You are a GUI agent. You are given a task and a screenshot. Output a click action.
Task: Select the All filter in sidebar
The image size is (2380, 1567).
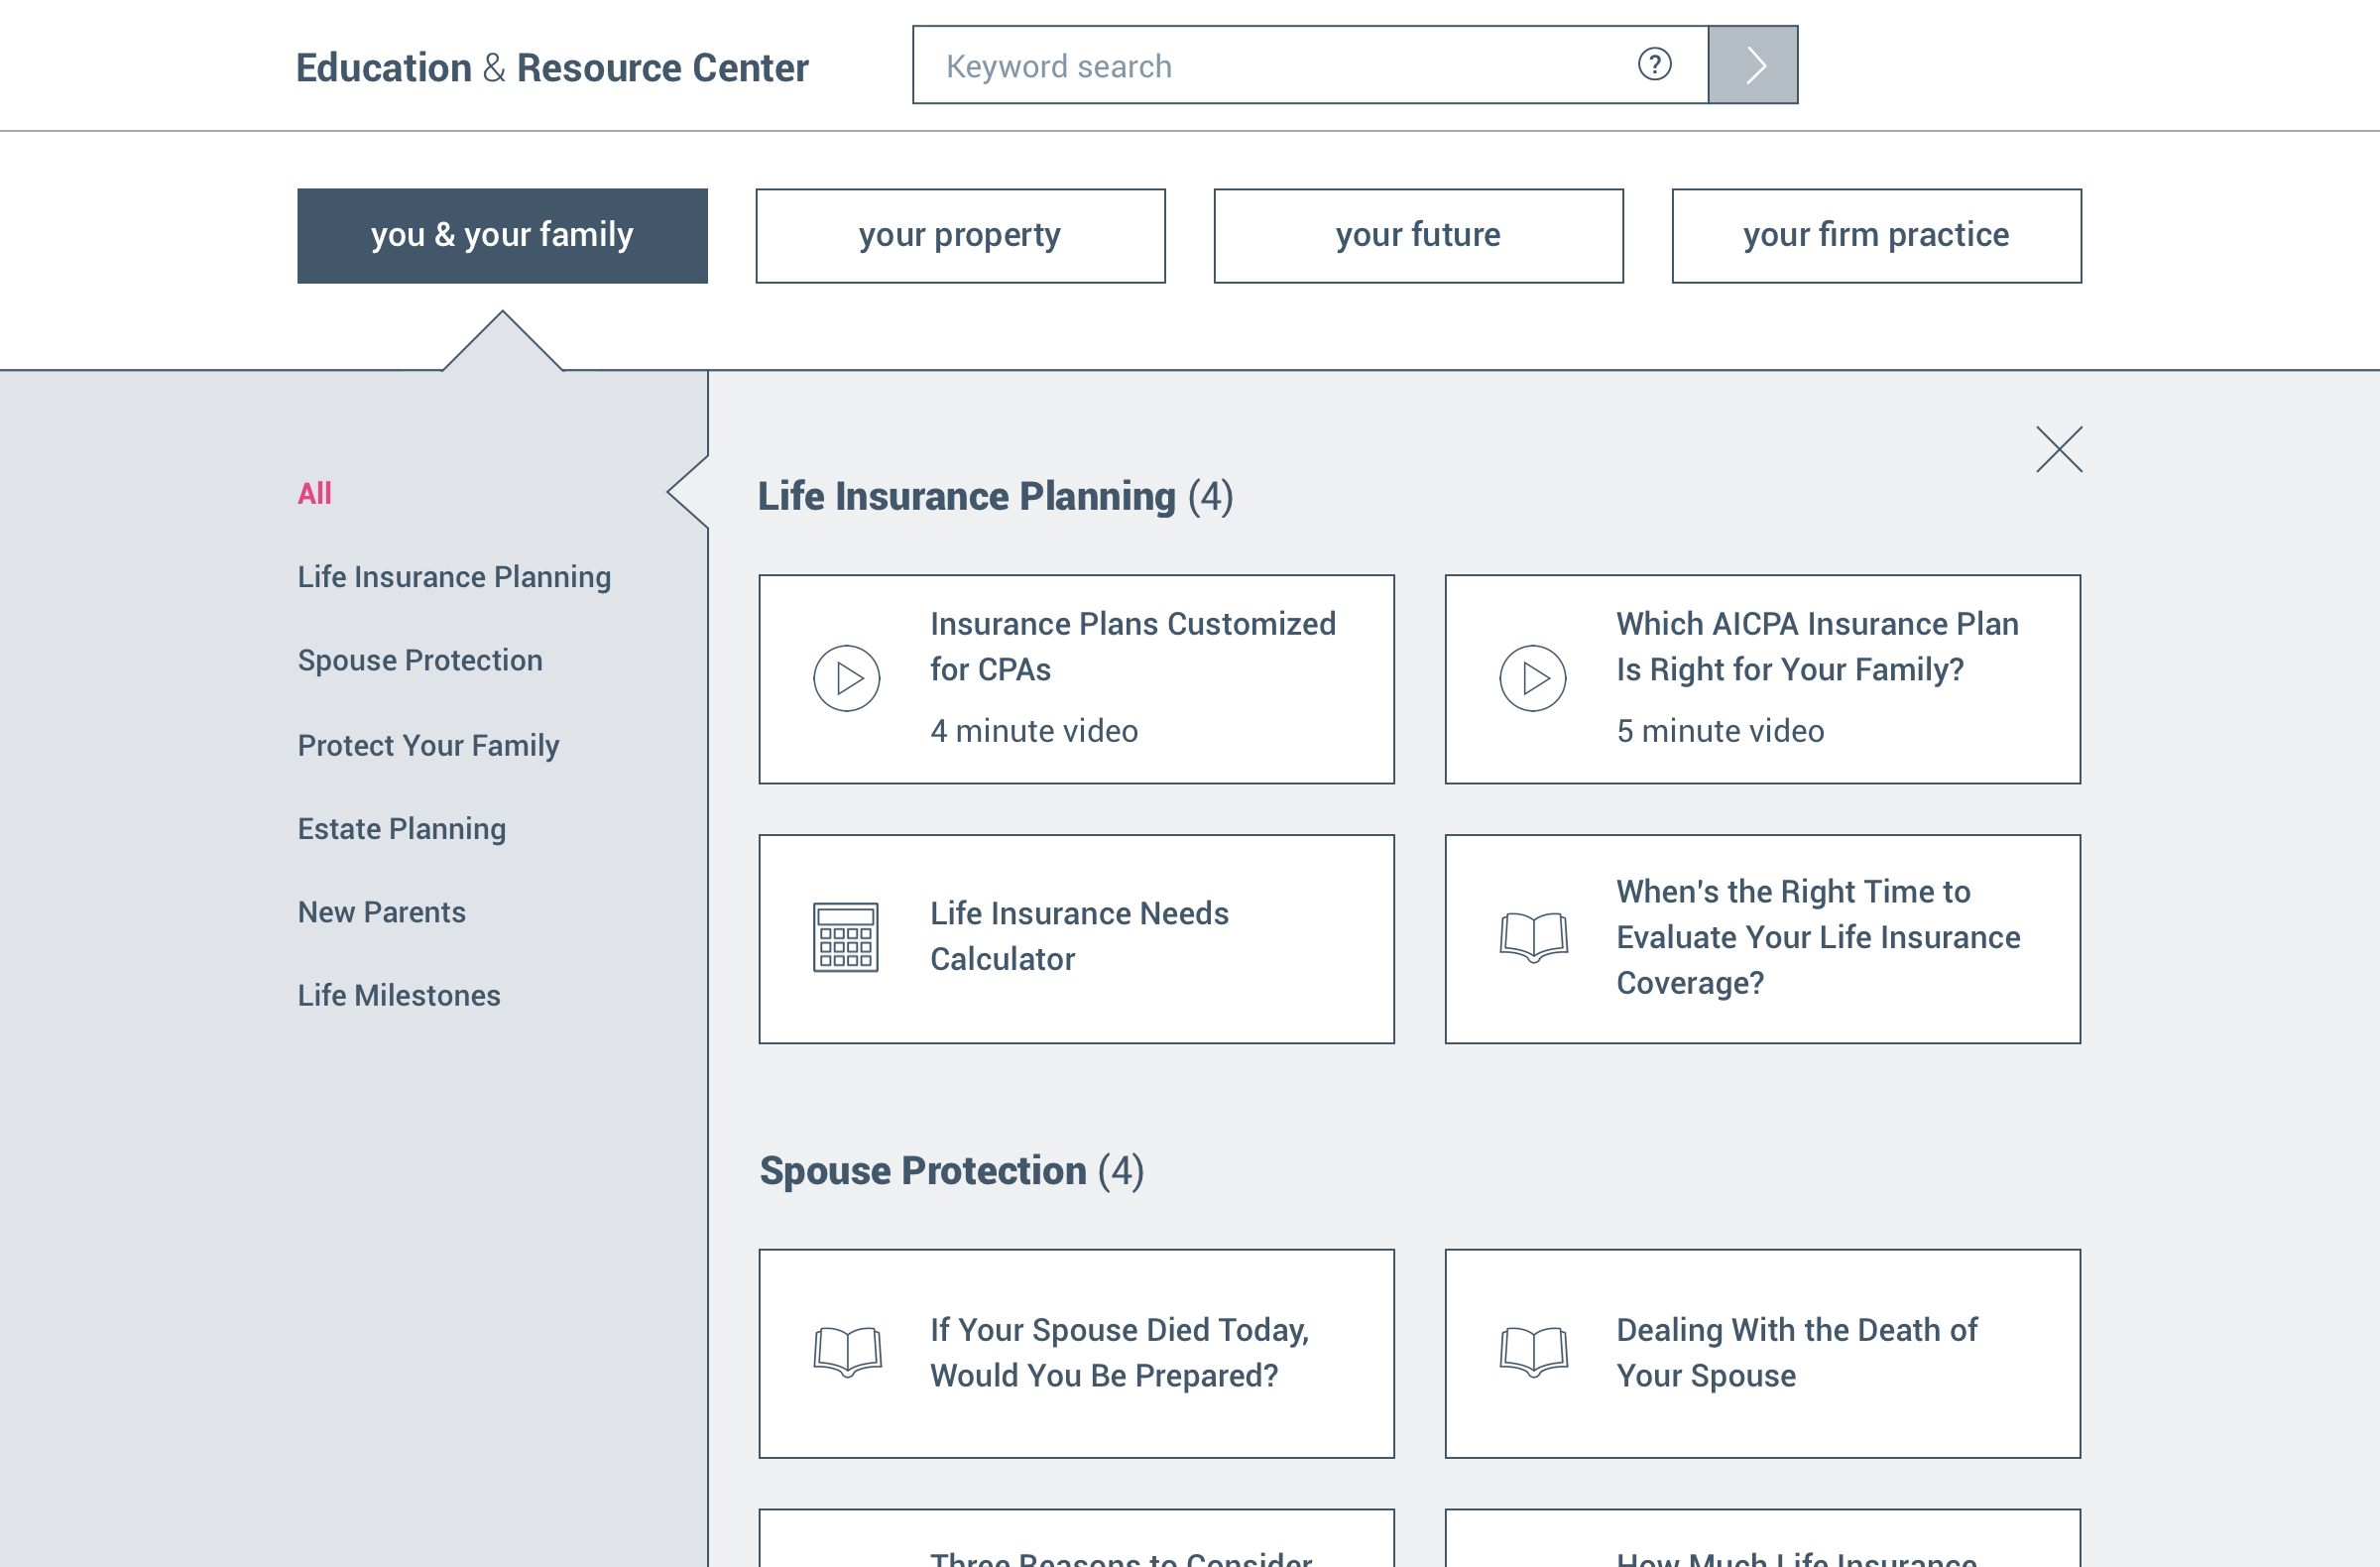pyautogui.click(x=314, y=493)
